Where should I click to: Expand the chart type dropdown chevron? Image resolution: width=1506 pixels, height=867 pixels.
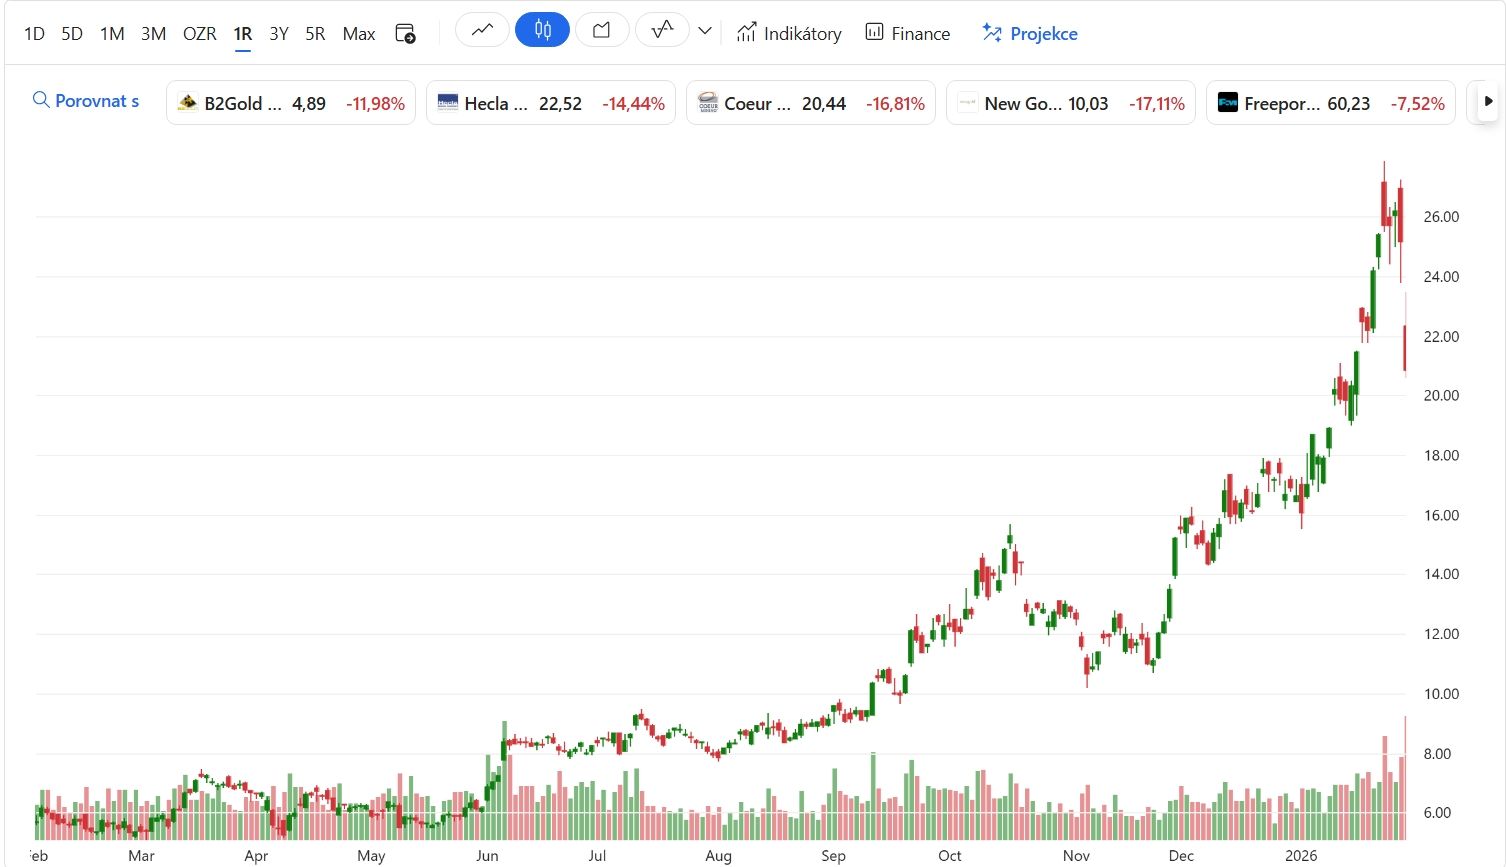pos(704,31)
